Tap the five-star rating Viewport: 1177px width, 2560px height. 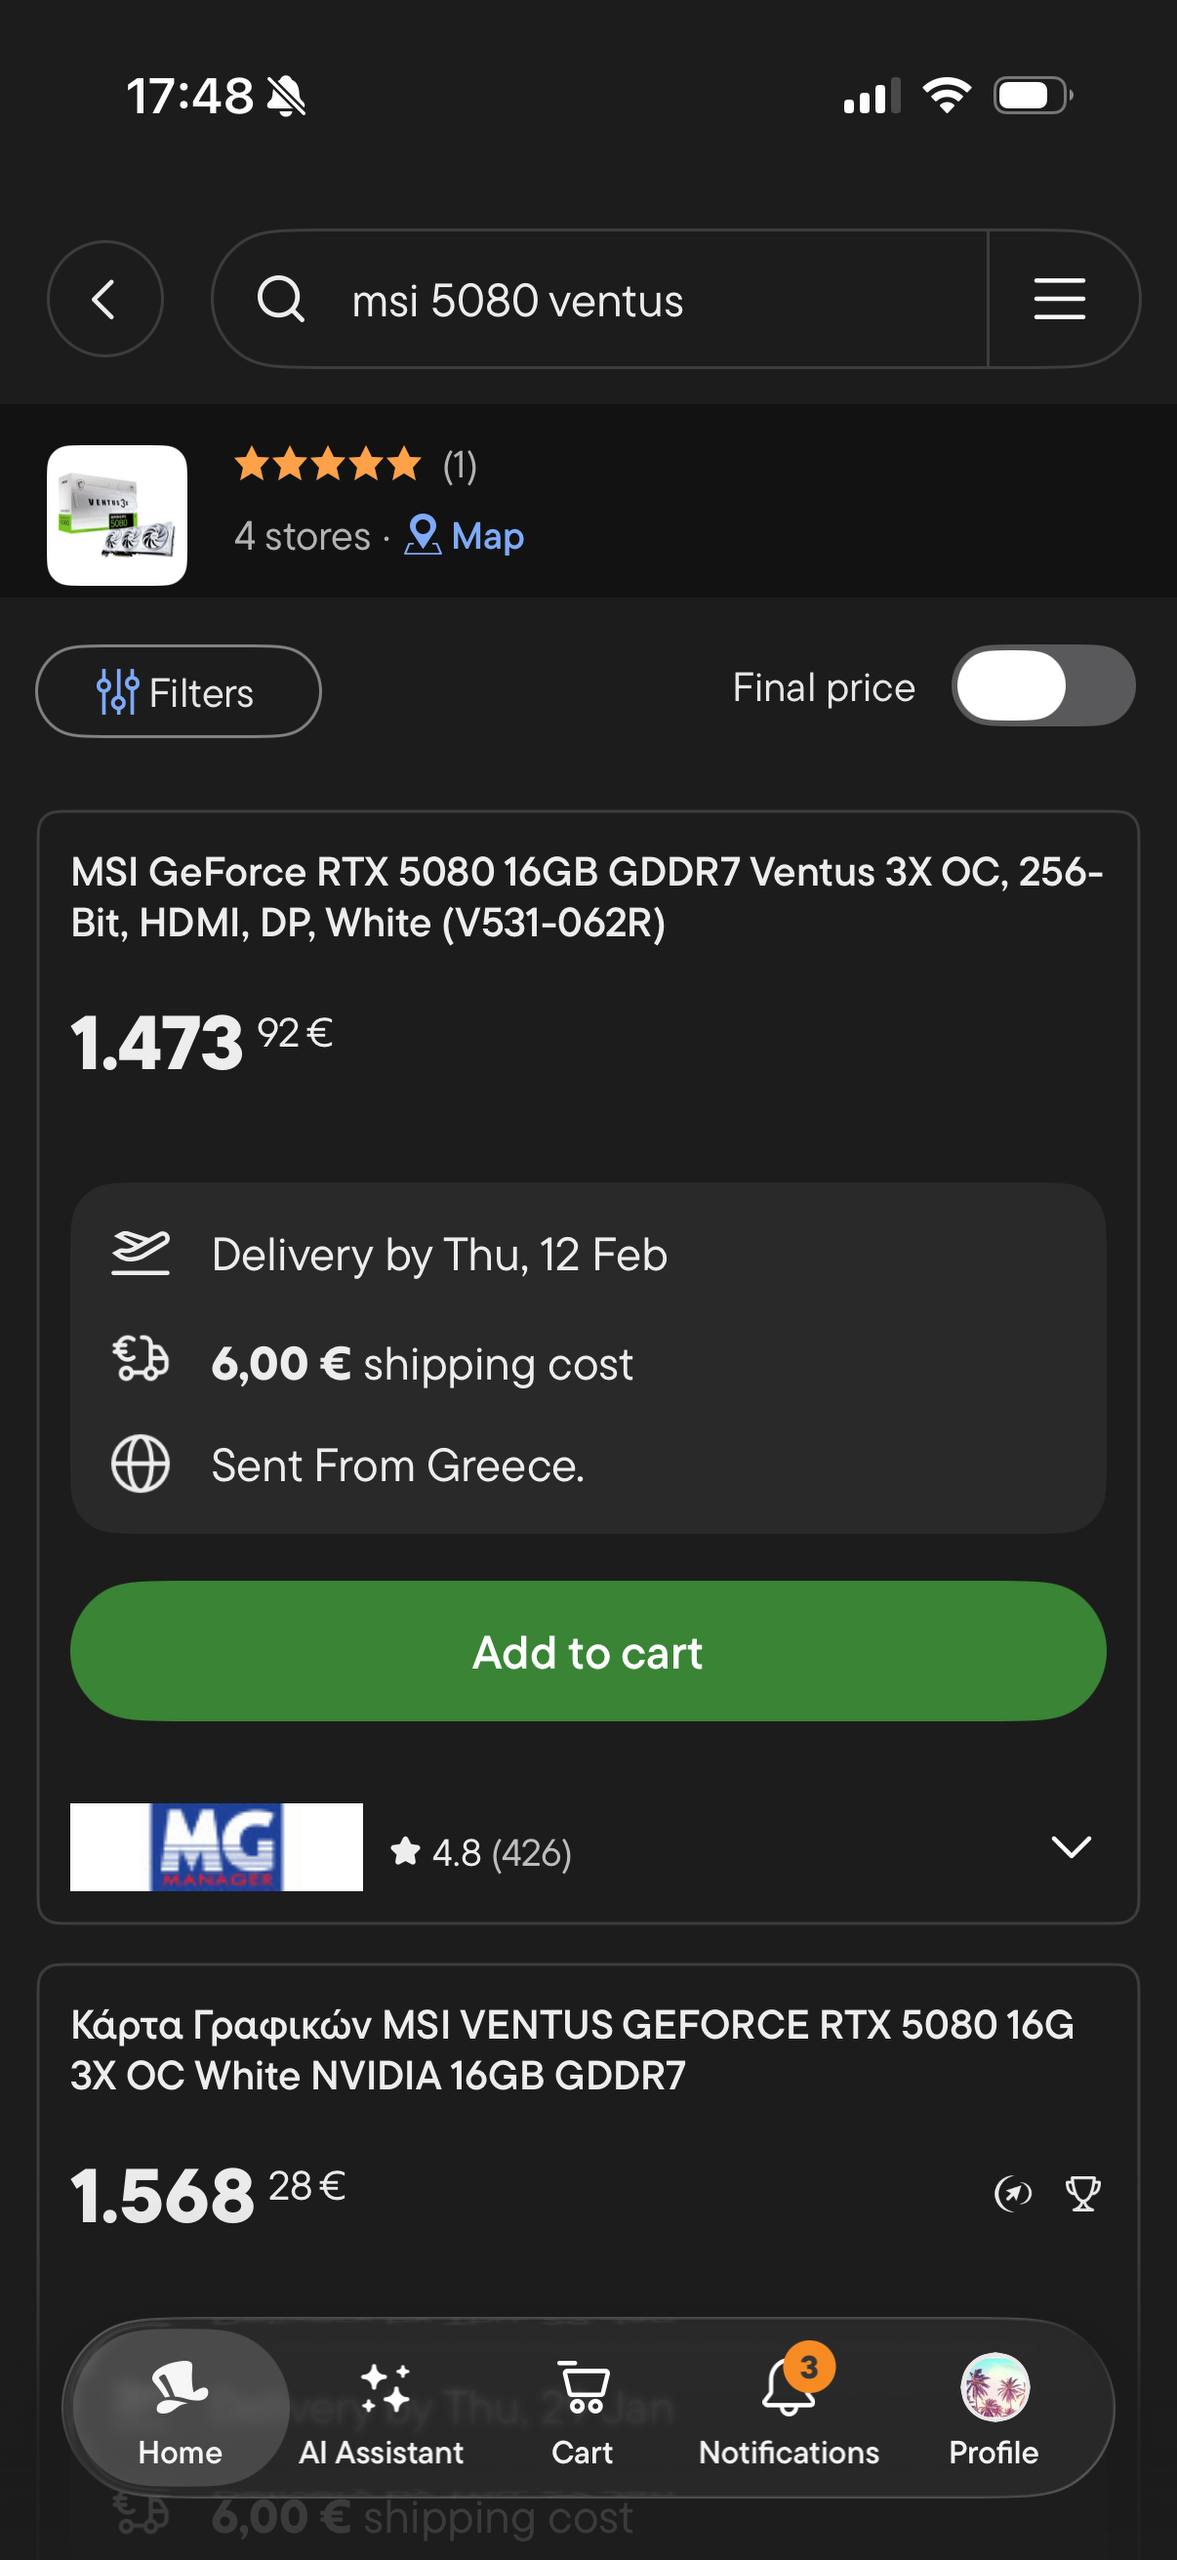[328, 465]
